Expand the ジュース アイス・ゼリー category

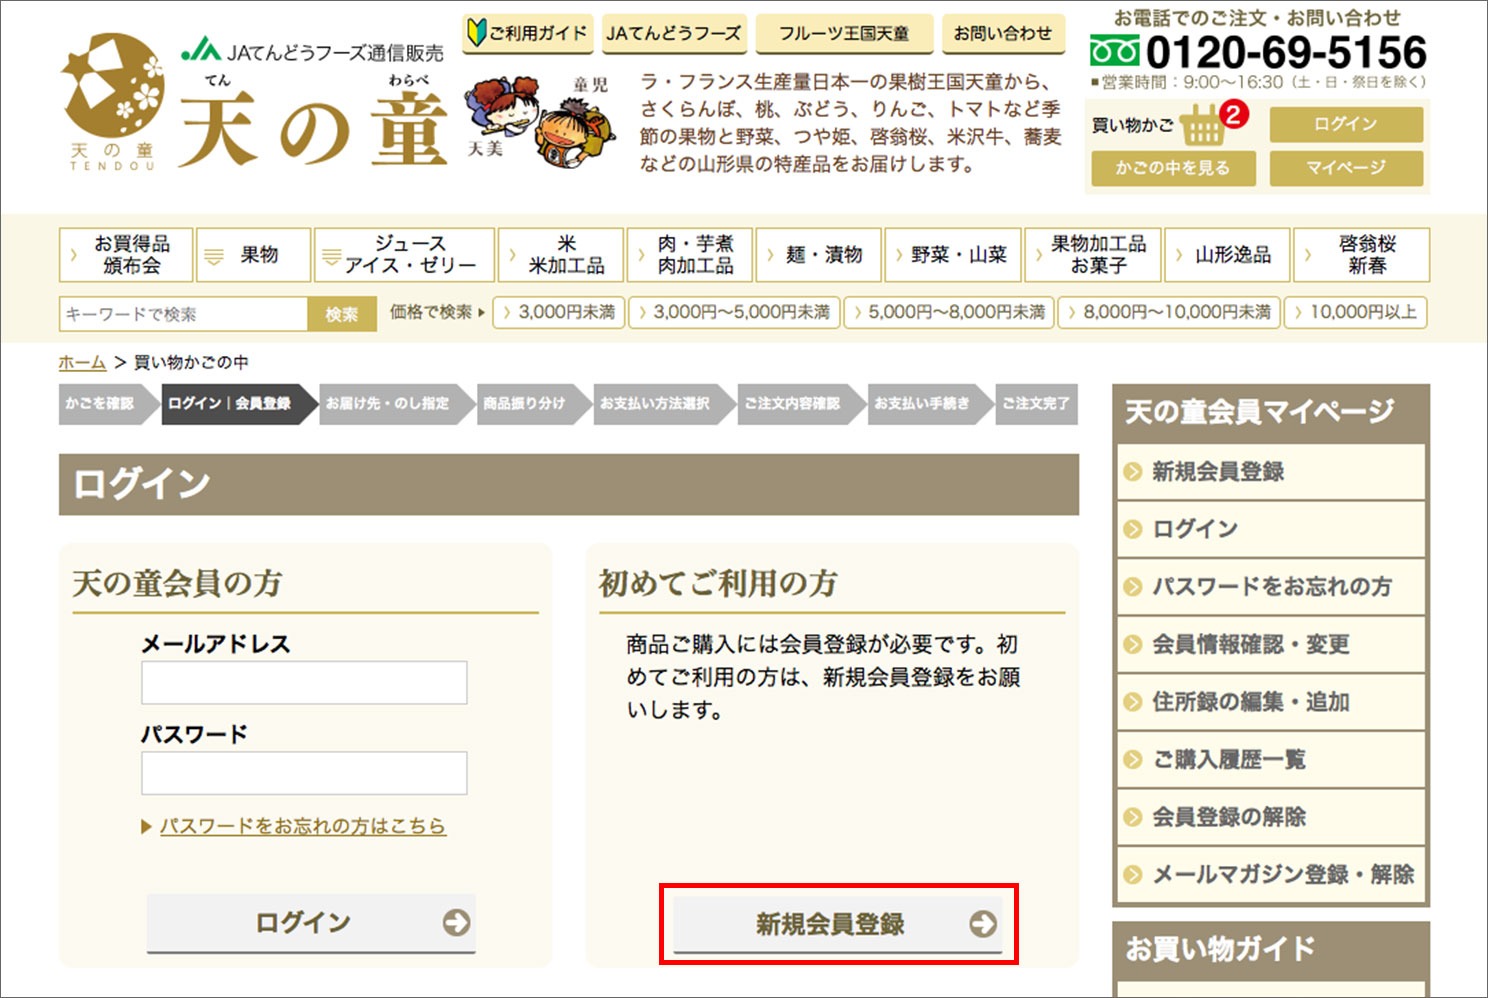tap(404, 255)
